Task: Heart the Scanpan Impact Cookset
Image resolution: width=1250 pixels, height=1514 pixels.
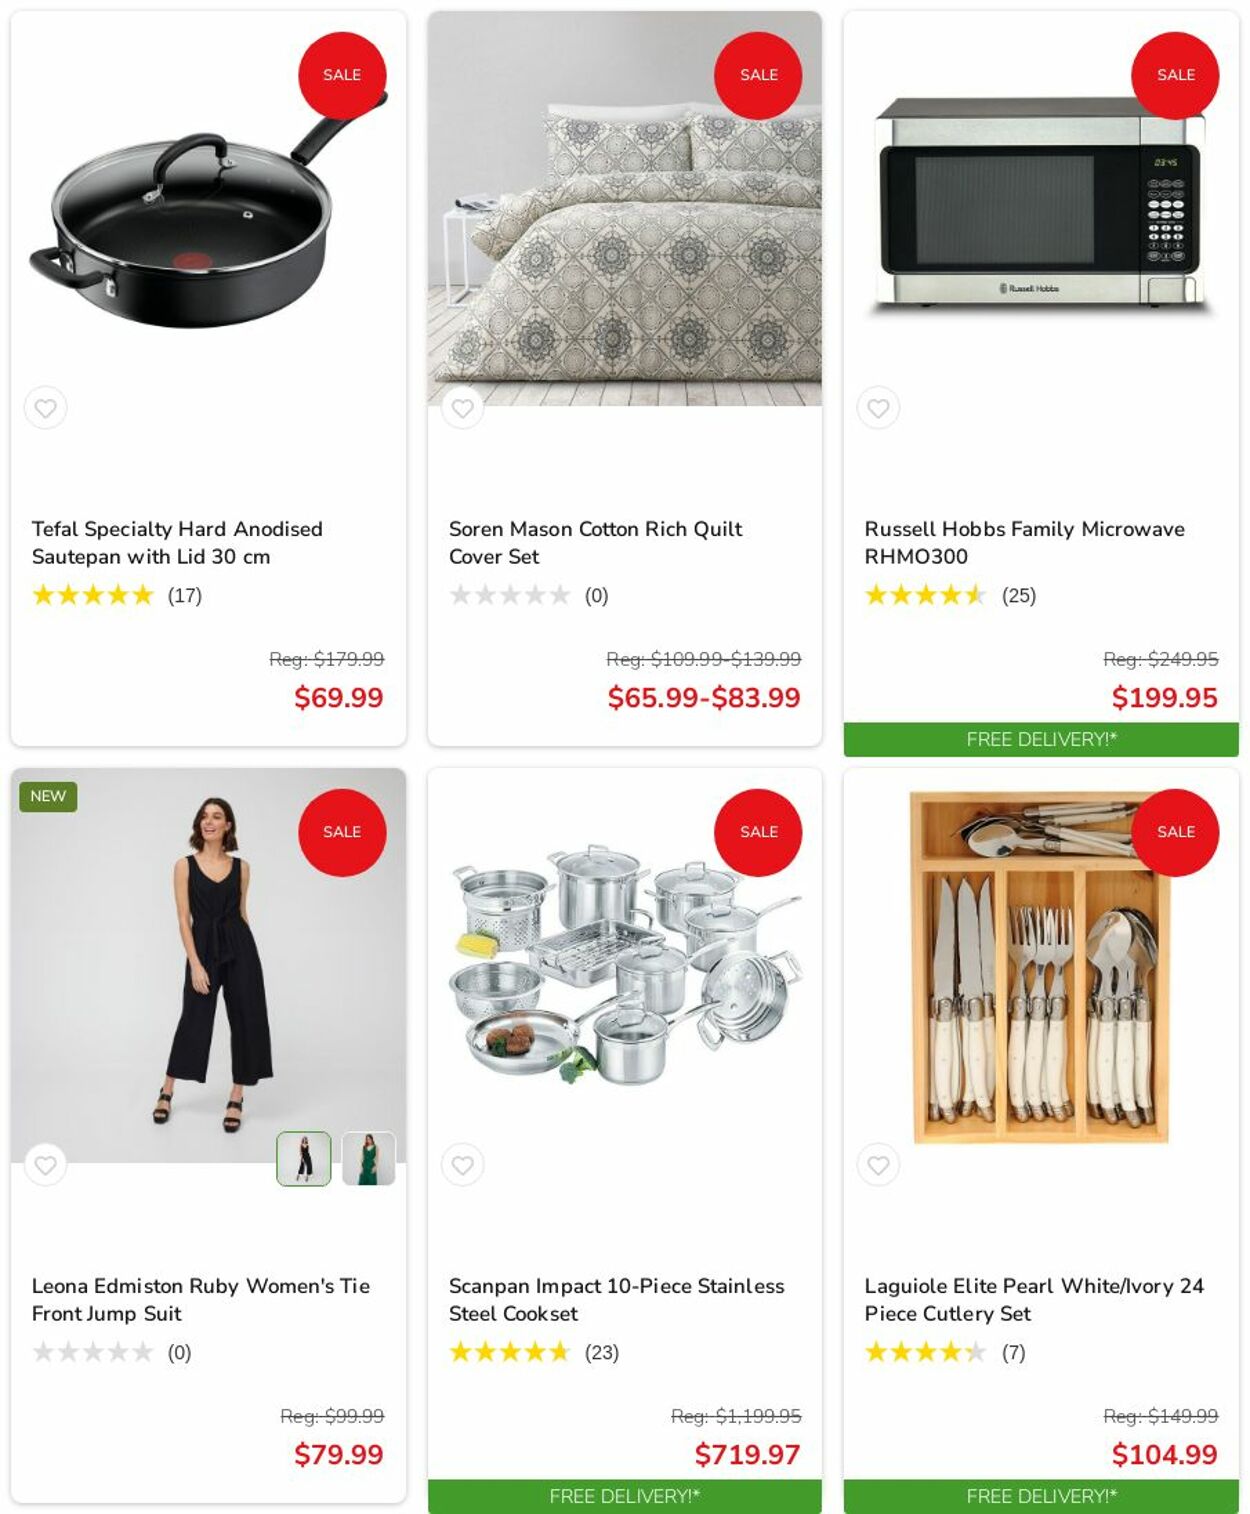Action: pos(462,1165)
